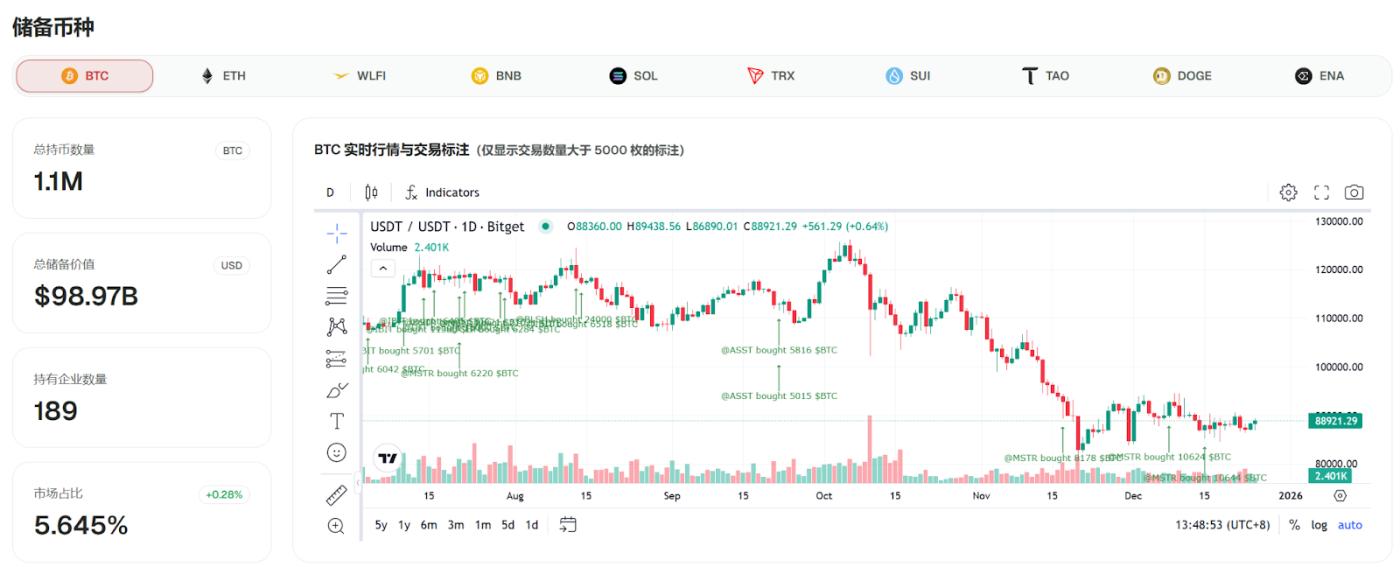Open the Indicators panel

pyautogui.click(x=442, y=192)
